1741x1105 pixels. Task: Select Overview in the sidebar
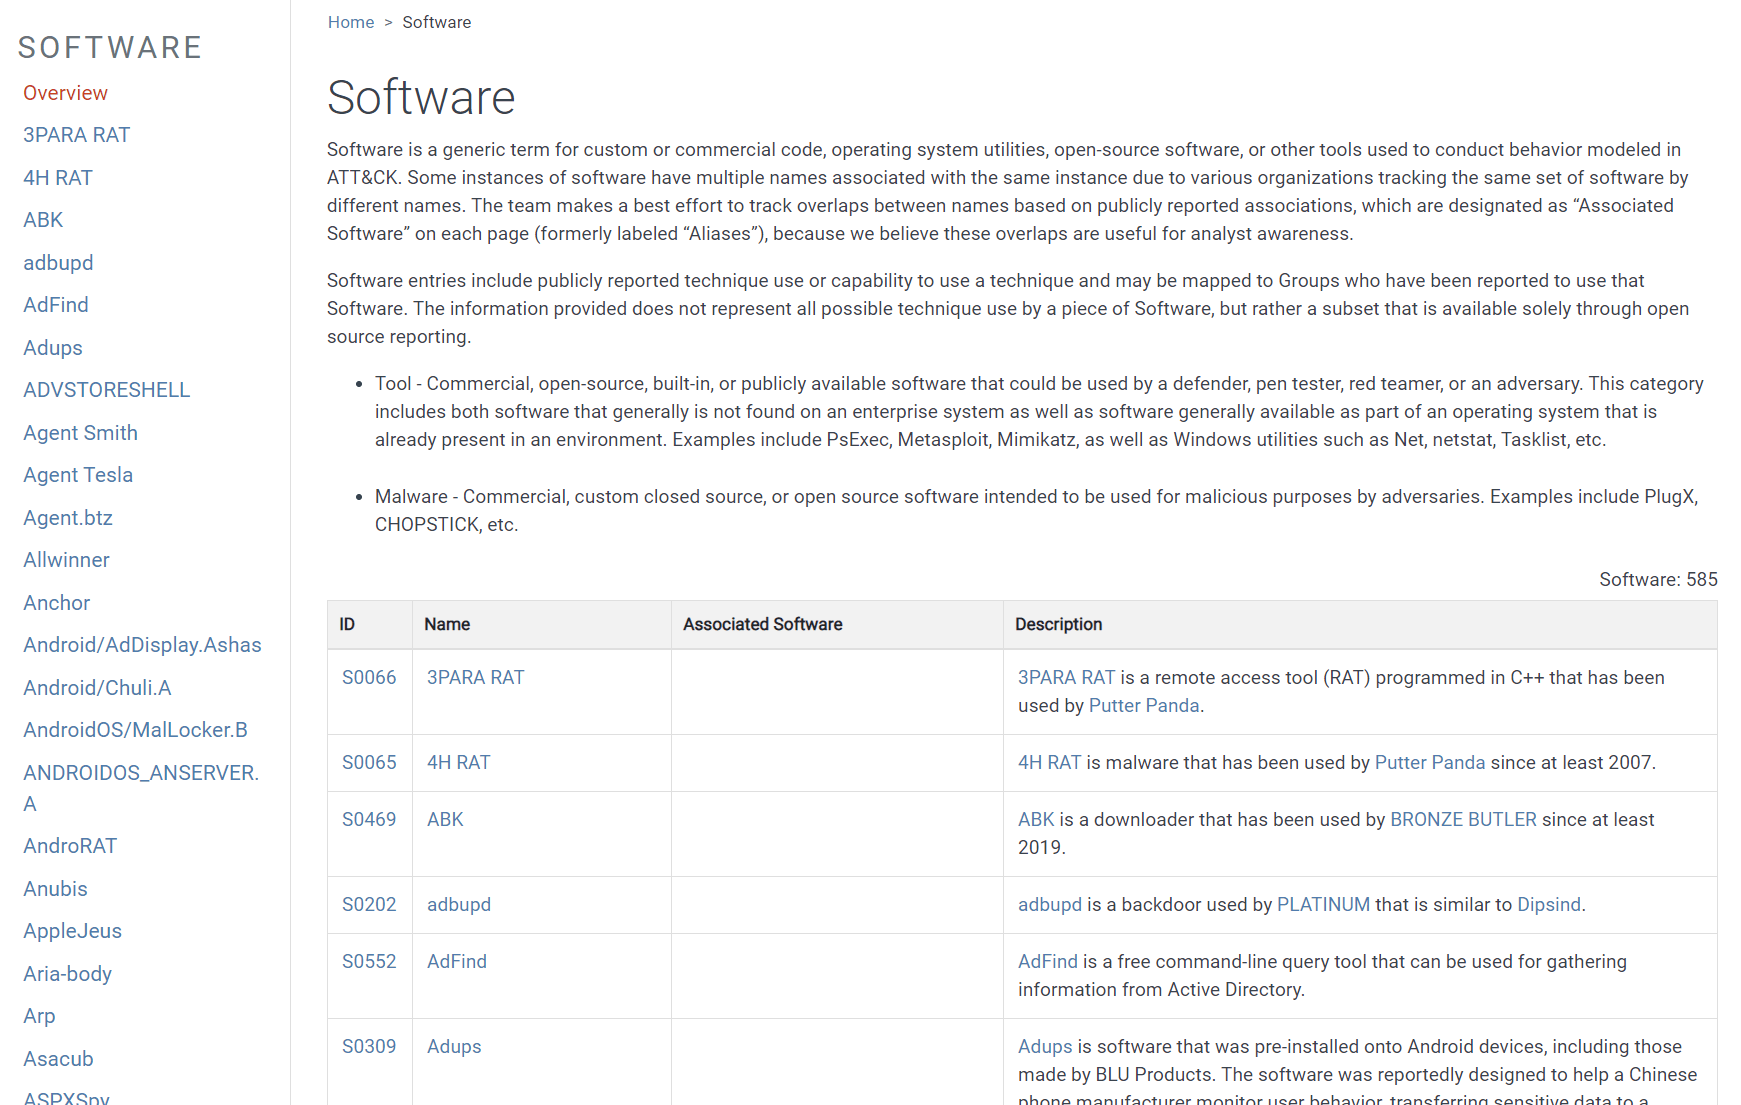coord(65,93)
